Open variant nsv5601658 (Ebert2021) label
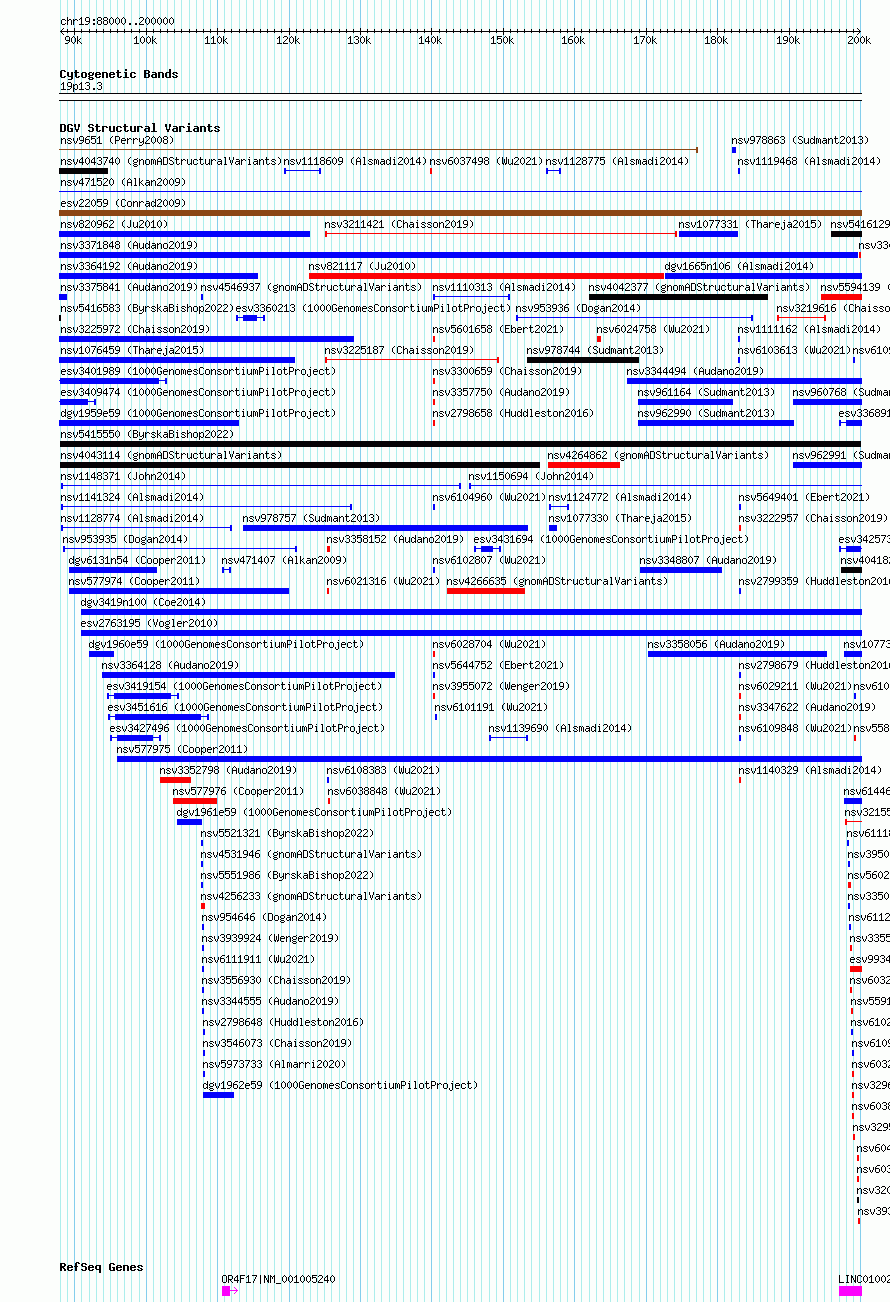The height and width of the screenshot is (1302, 890). pos(498,330)
